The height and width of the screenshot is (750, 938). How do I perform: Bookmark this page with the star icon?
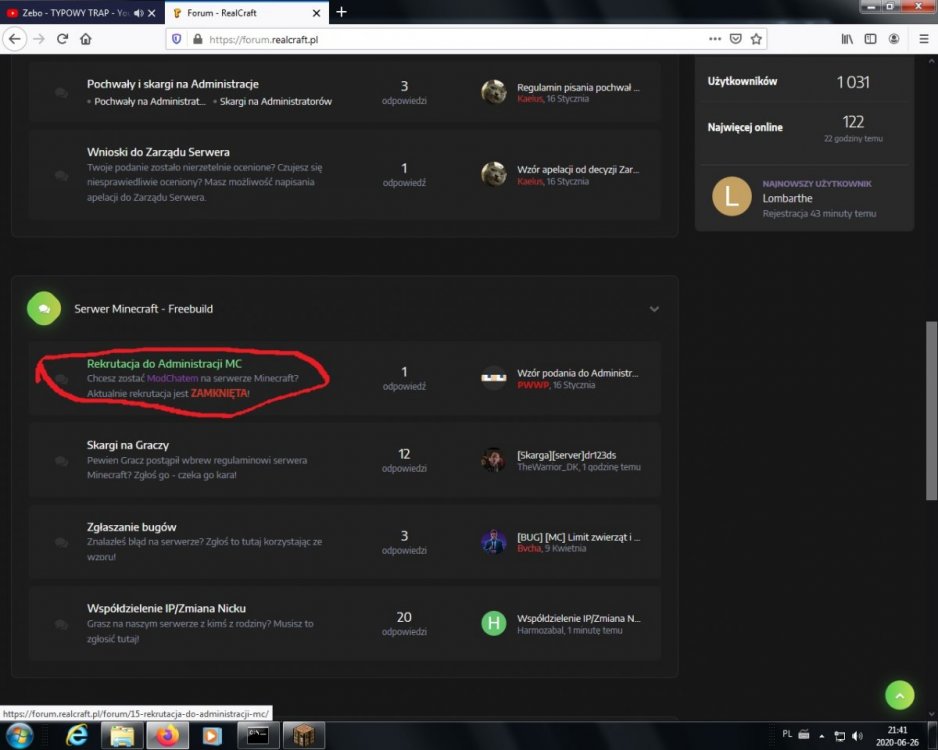[757, 39]
